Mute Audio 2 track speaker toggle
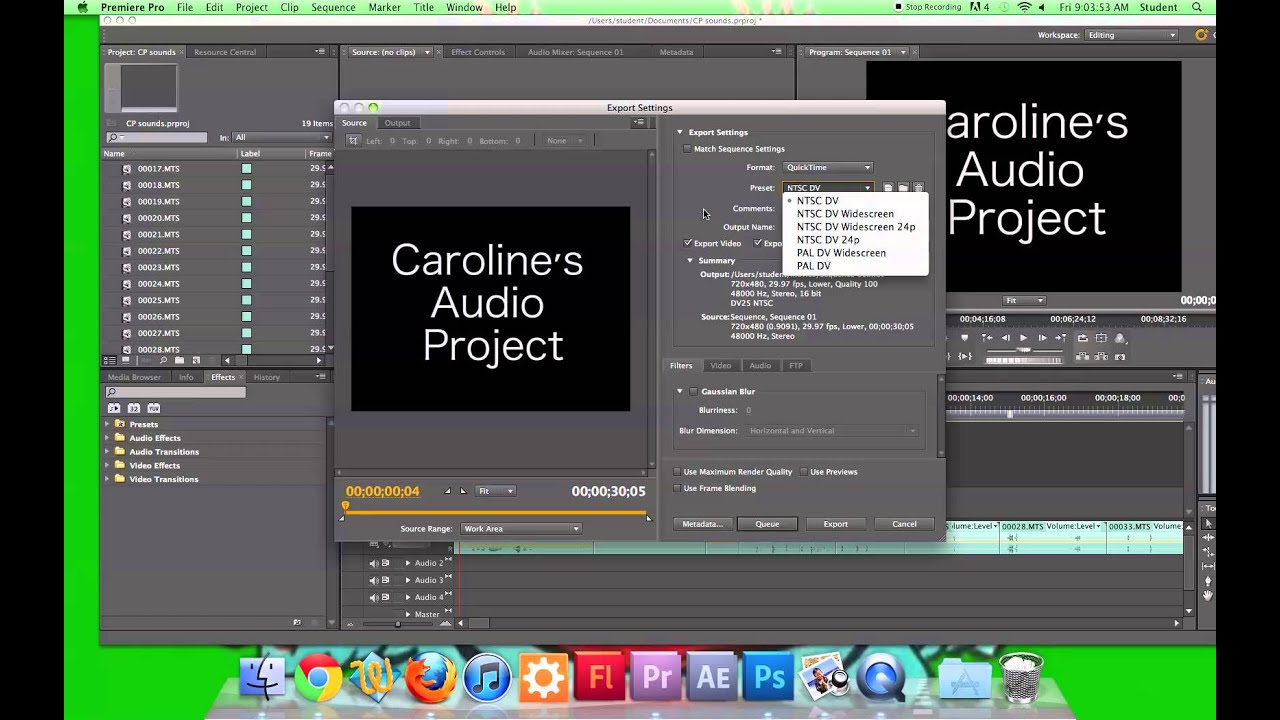Viewport: 1280px width, 720px height. click(374, 563)
